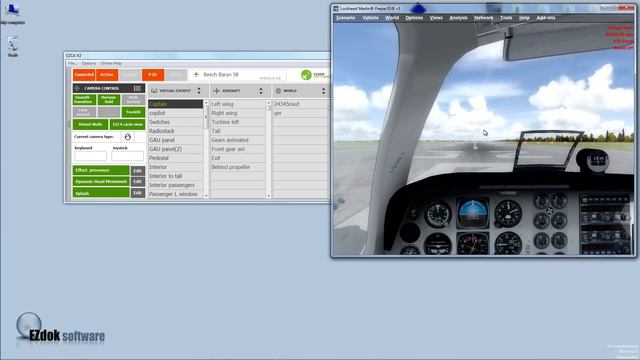This screenshot has height=360, width=640.
Task: Open the Network menu in Prepar3D
Action: pos(484,18)
